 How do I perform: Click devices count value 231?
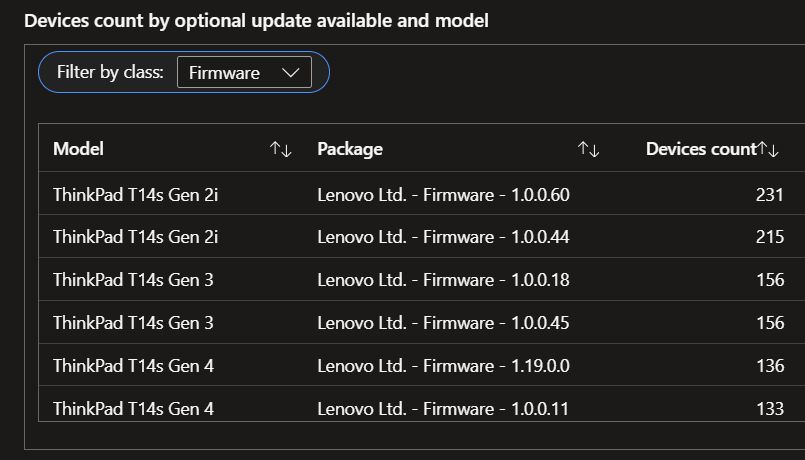tap(770, 195)
